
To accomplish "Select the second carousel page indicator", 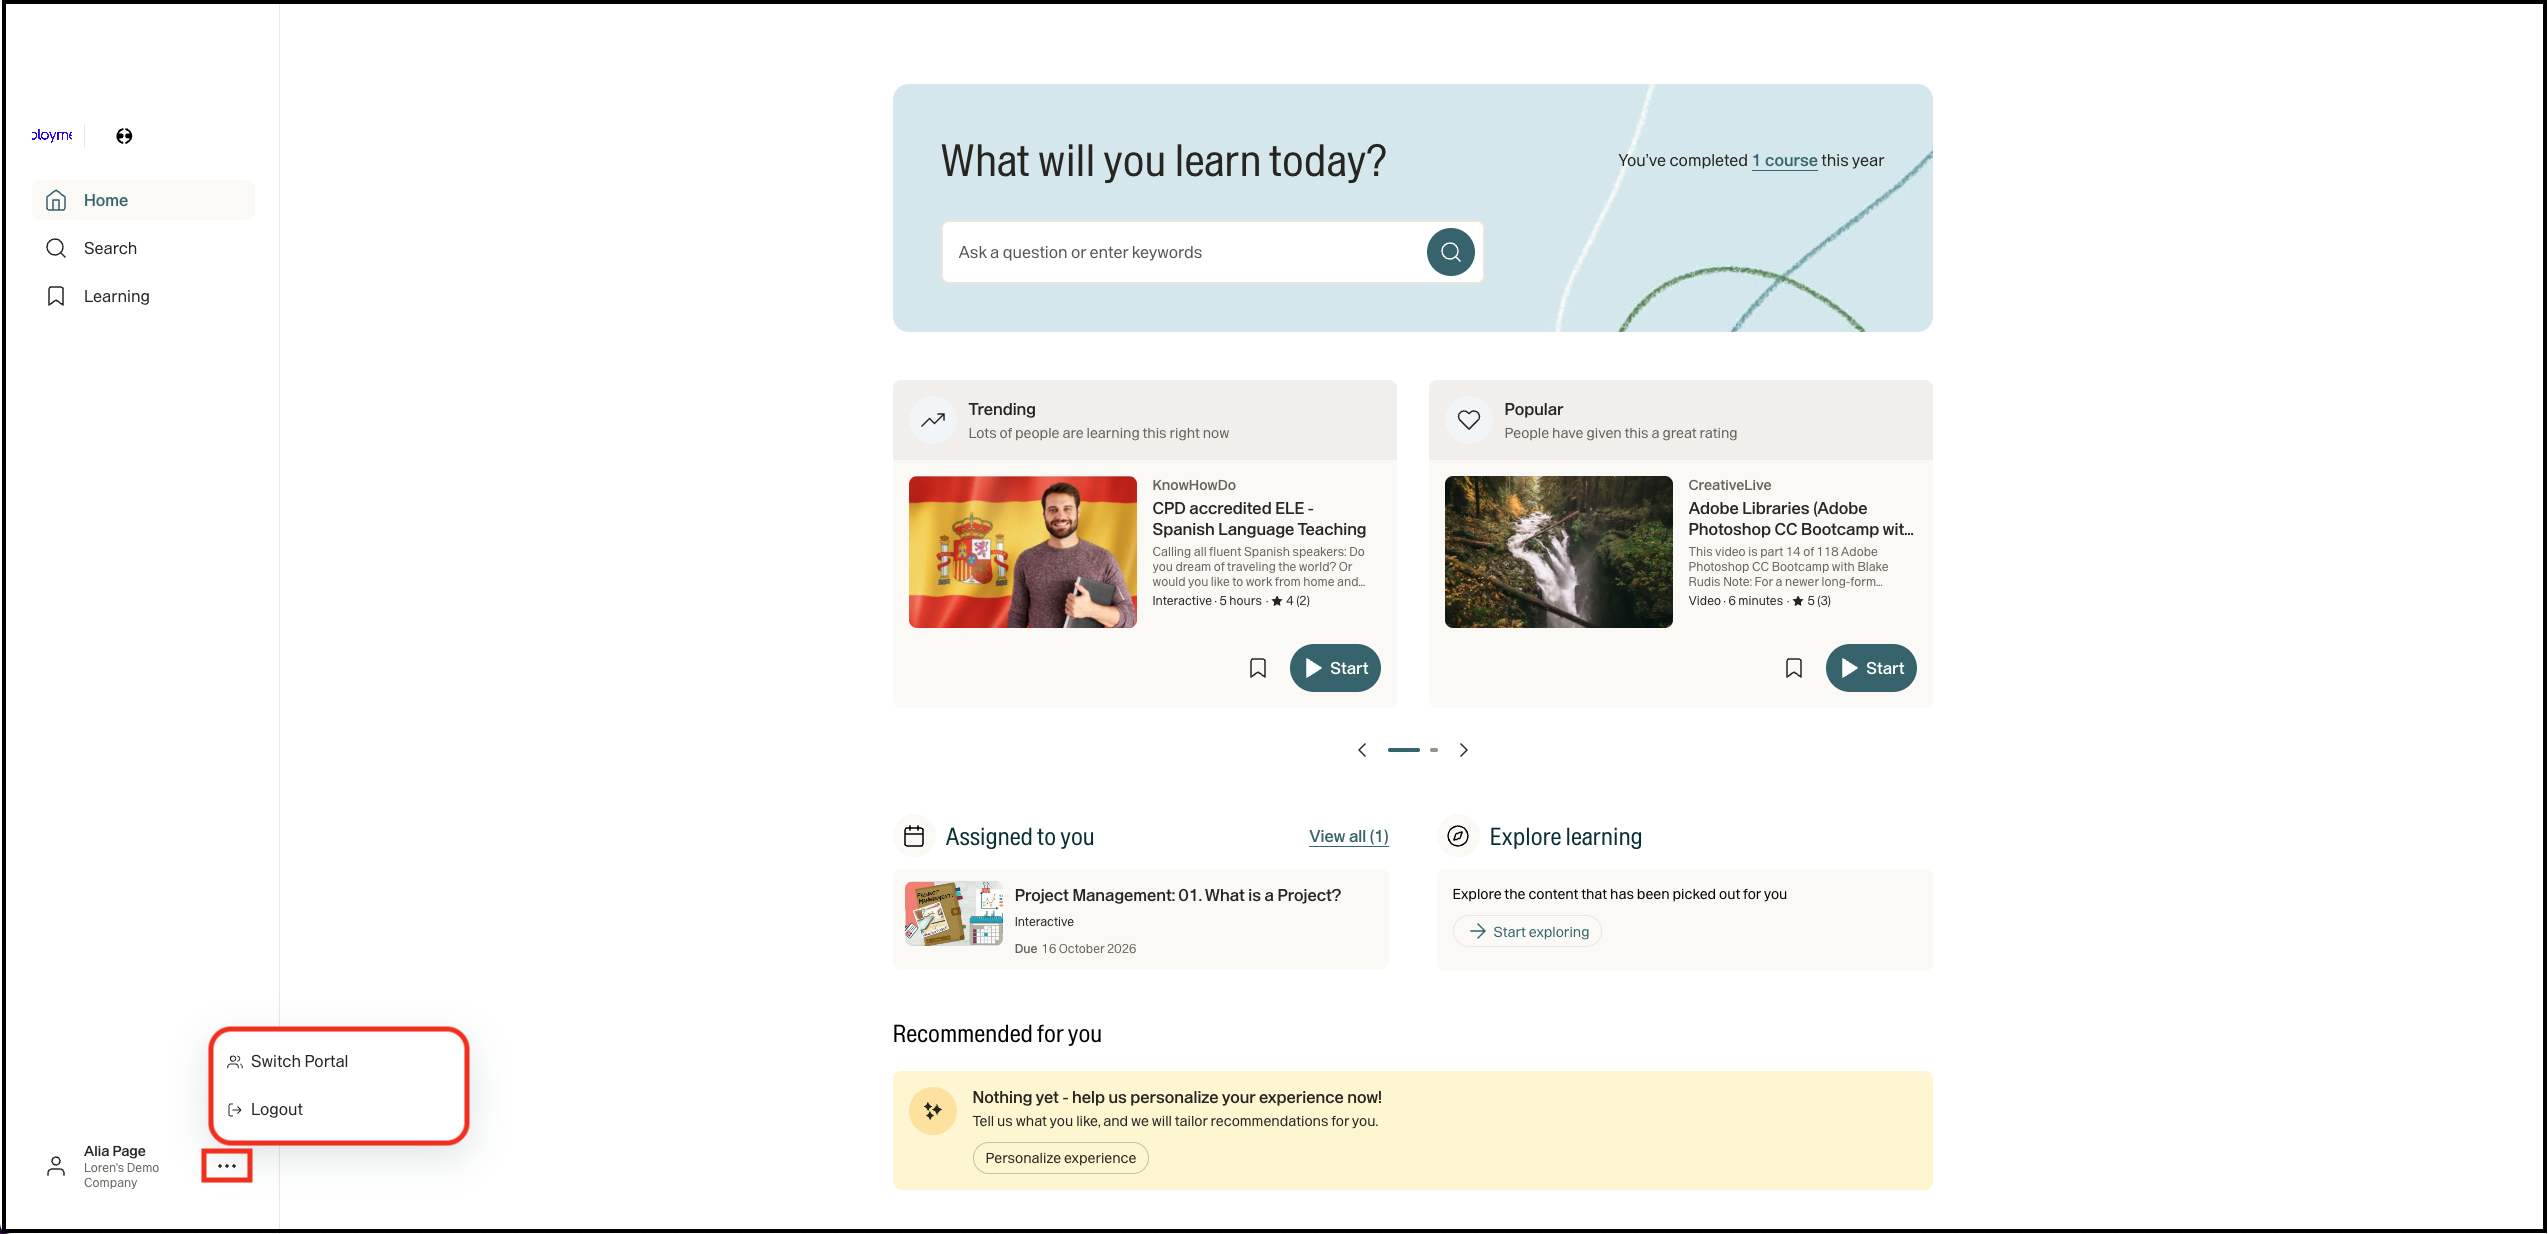I will 1434,750.
